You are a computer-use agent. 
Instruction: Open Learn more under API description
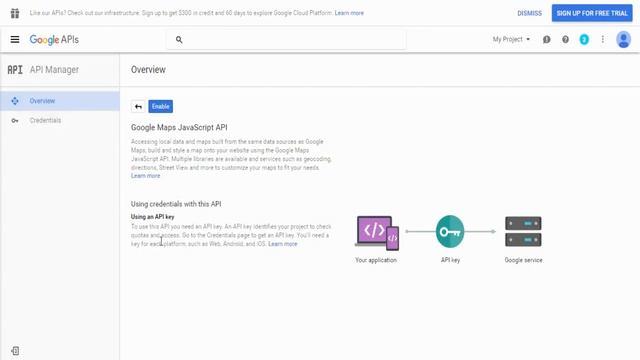point(145,176)
